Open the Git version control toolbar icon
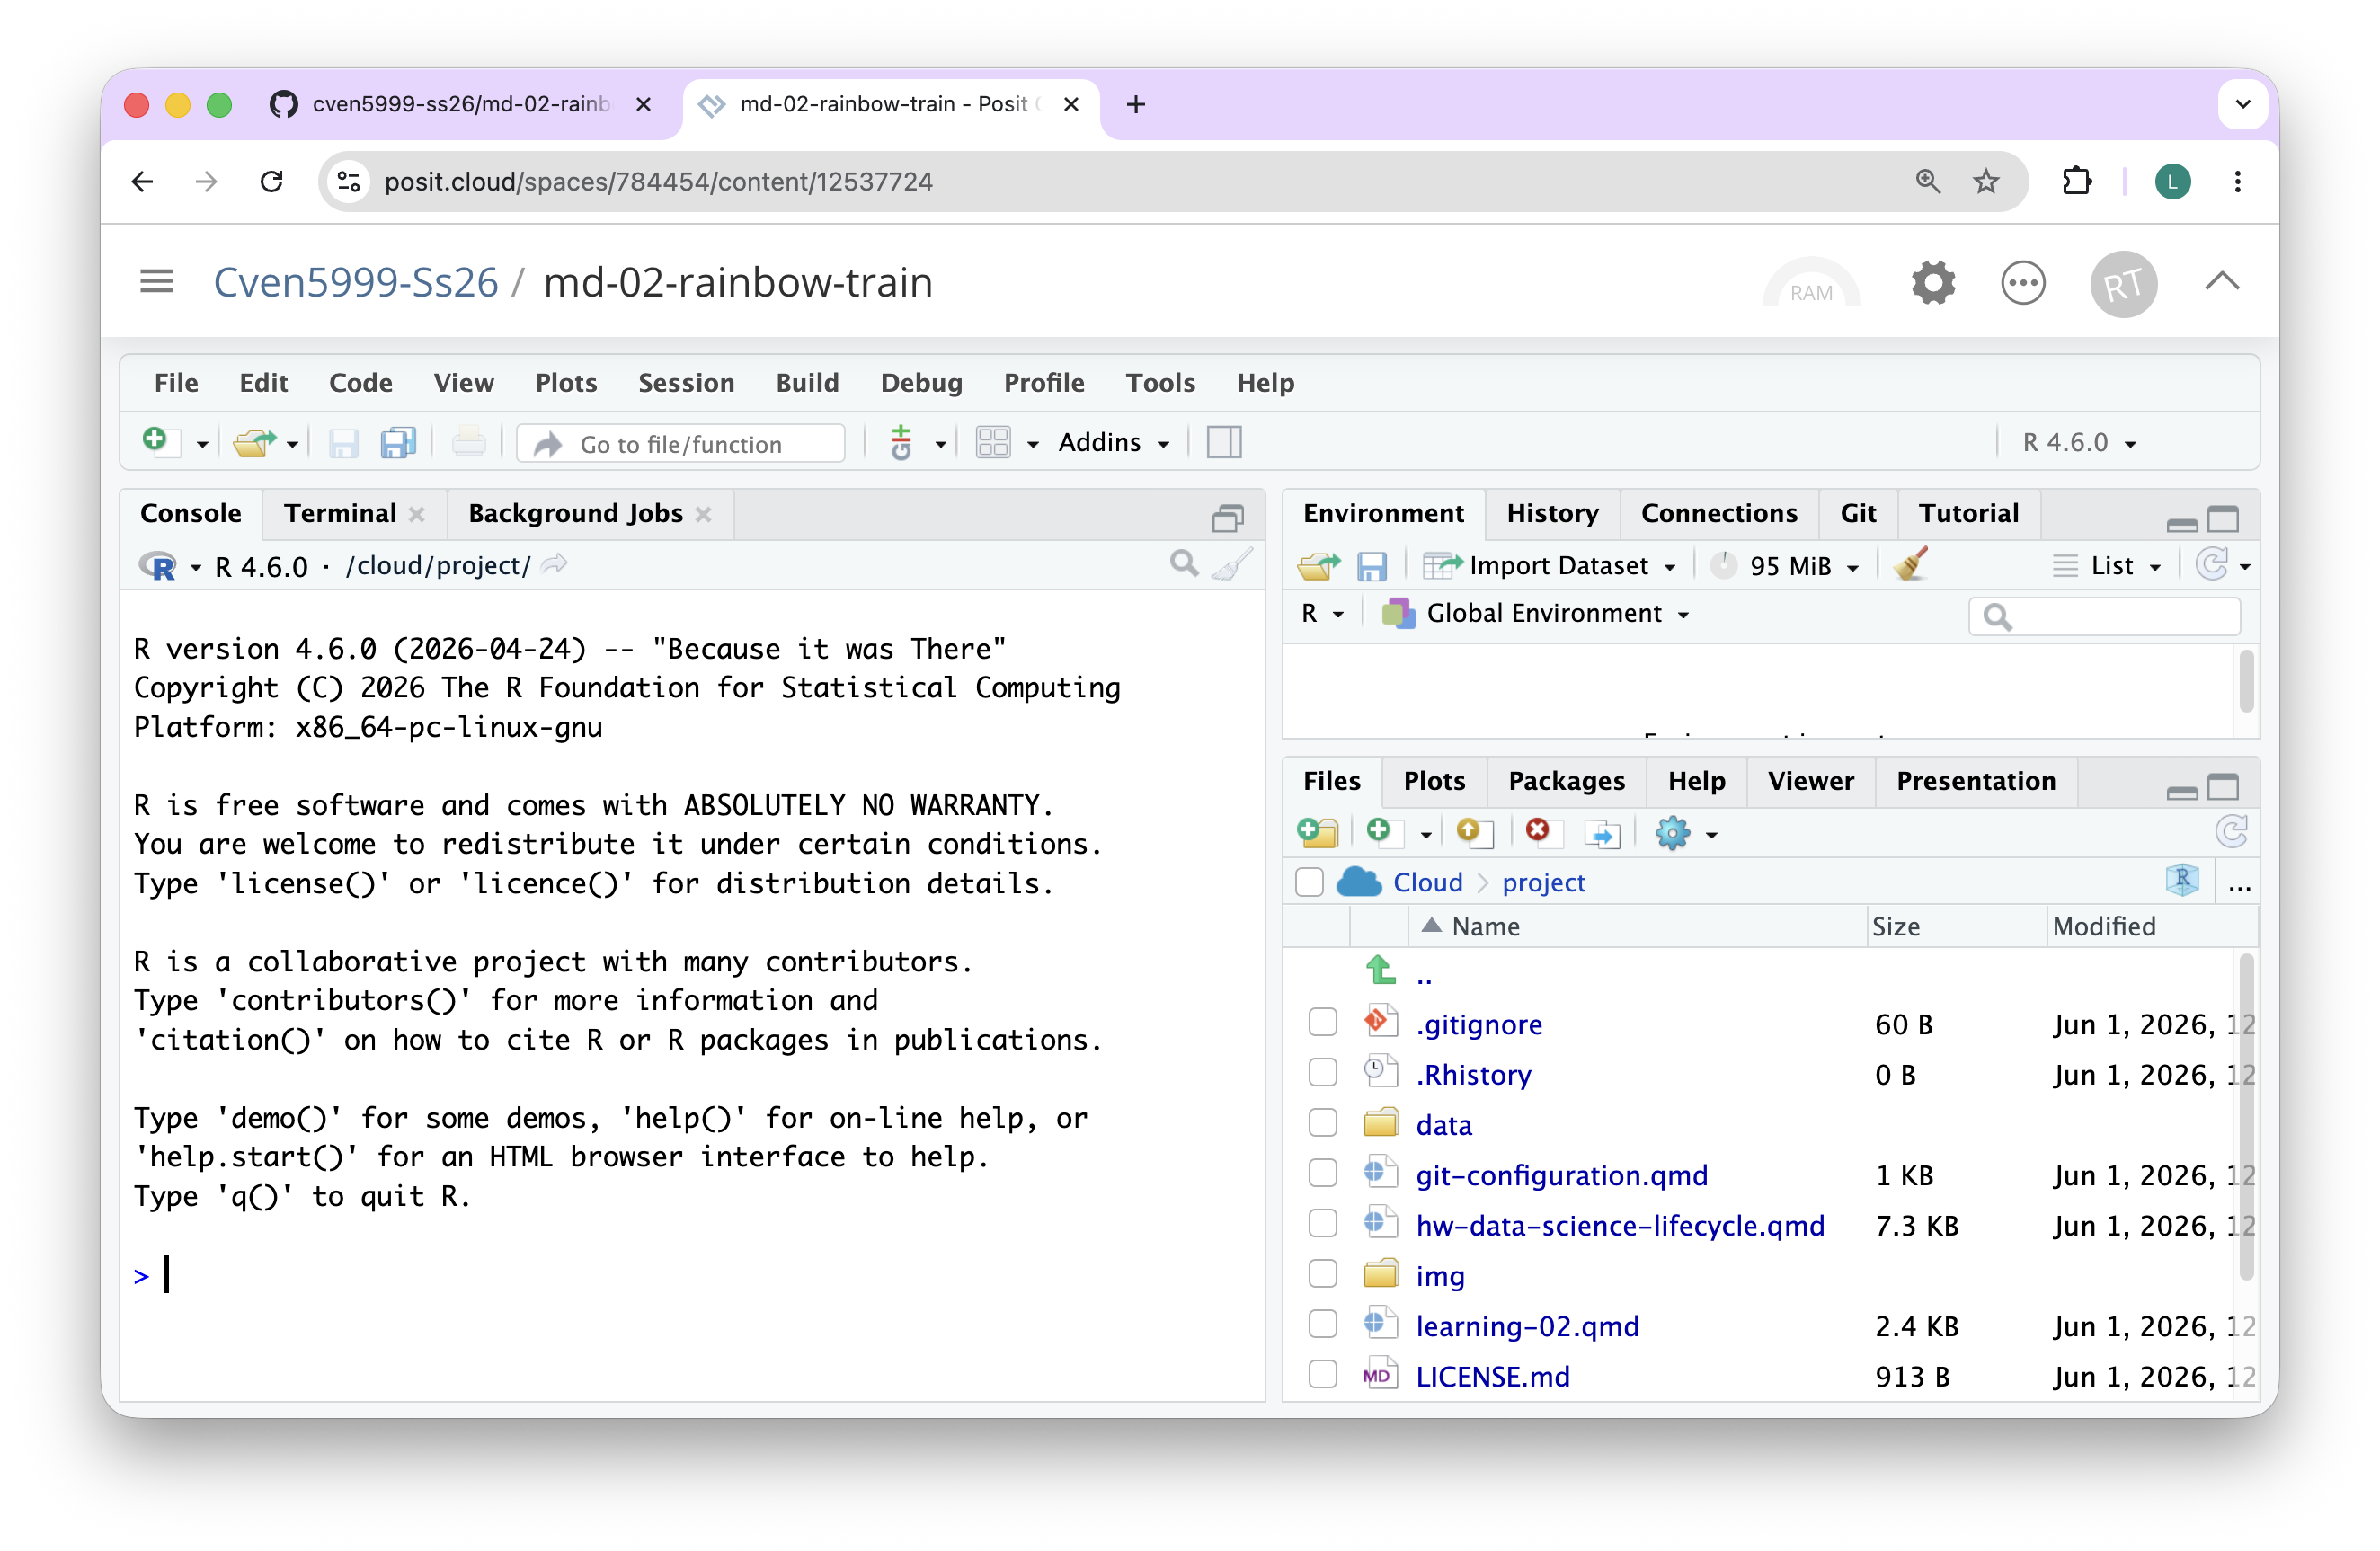Screen dimensions: 2380x1551 [901, 442]
